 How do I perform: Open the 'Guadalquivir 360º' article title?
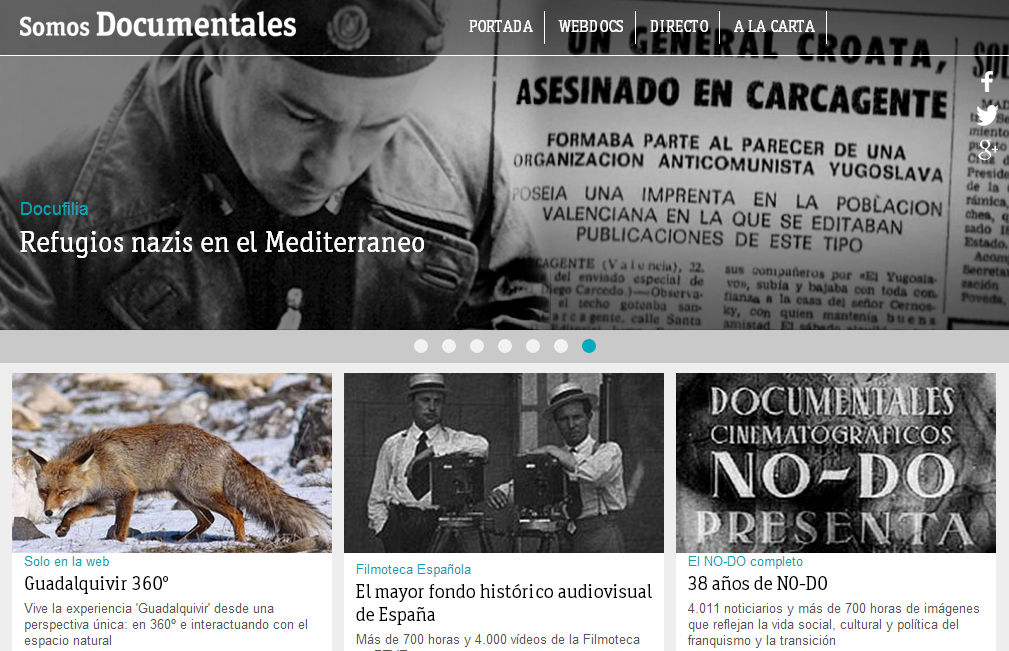pyautogui.click(x=96, y=584)
